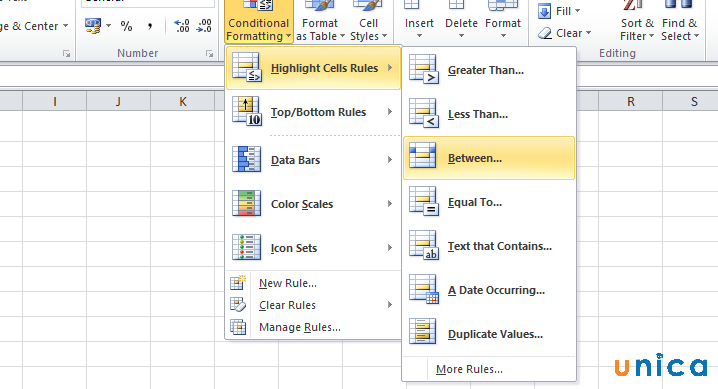Select Greater Than... rule
This screenshot has height=389, width=718.
(x=489, y=70)
